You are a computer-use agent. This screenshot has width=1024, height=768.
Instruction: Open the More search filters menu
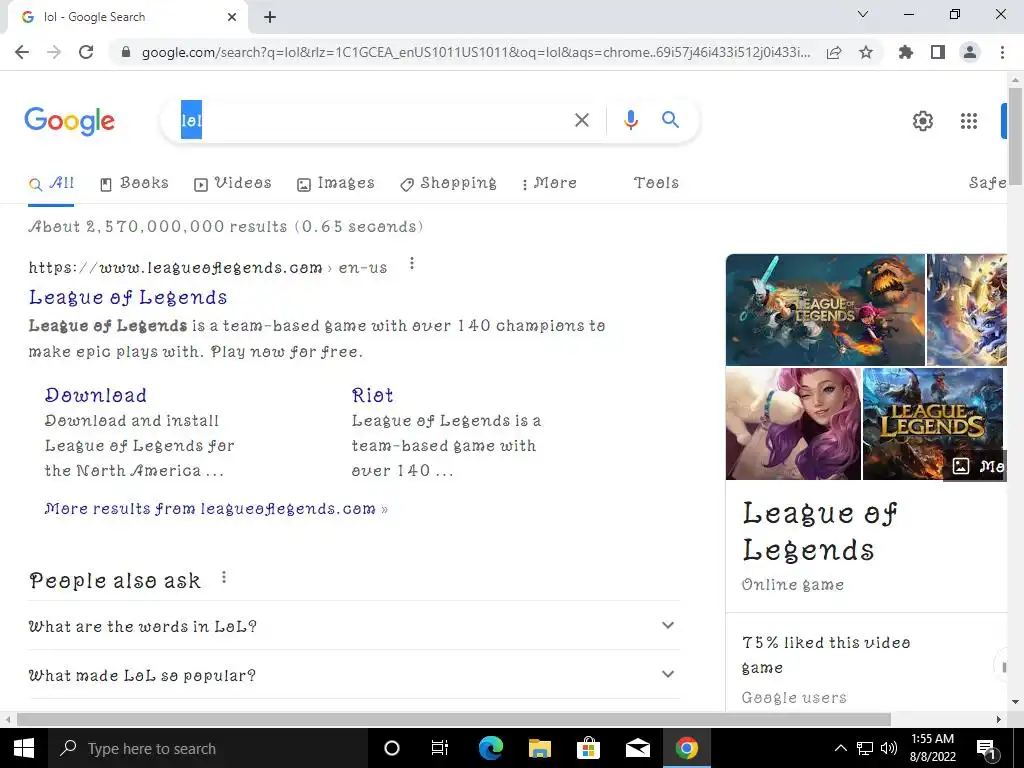(x=549, y=184)
